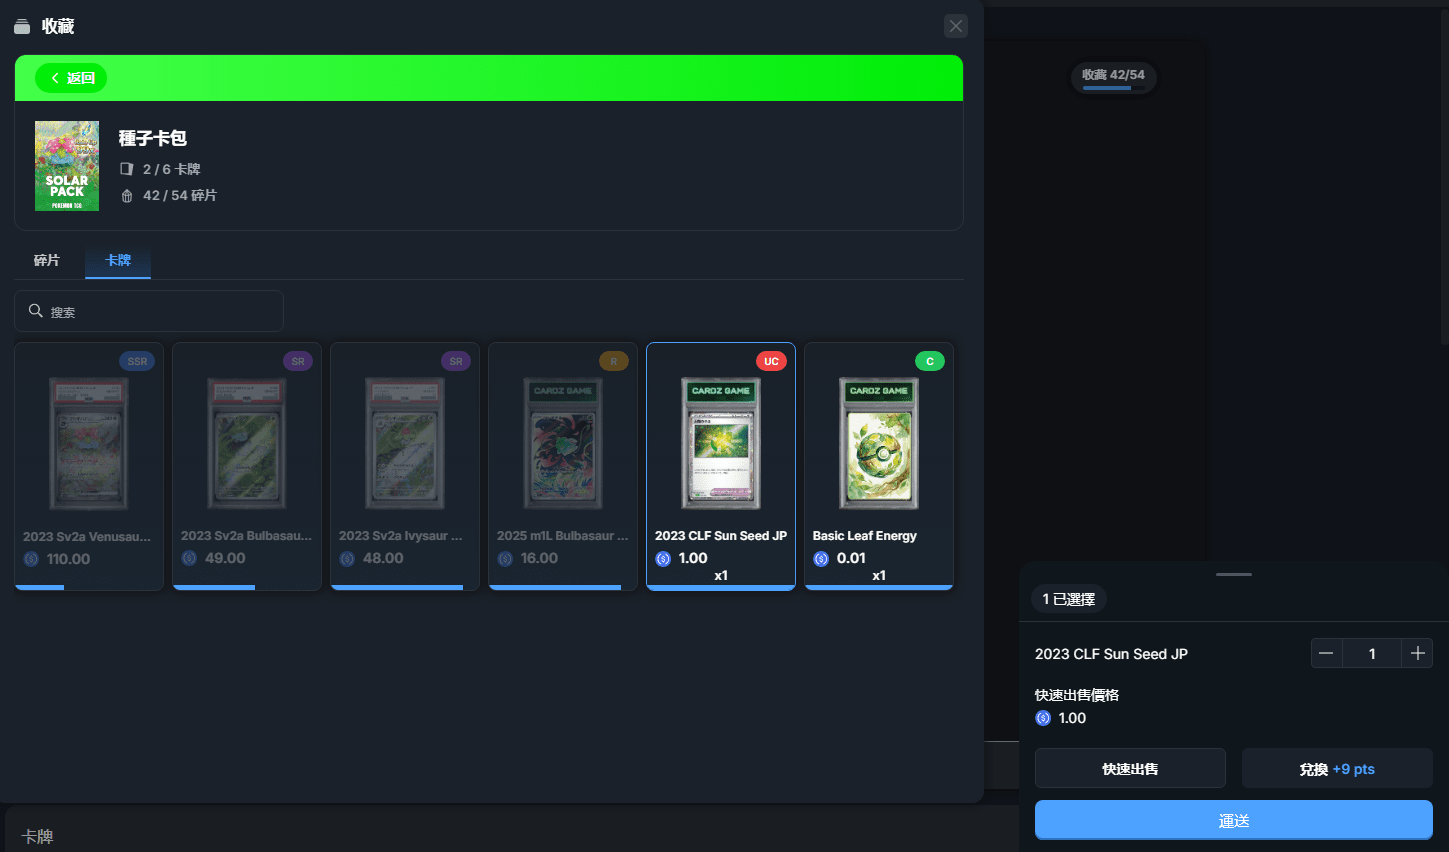The image size is (1449, 852).
Task: Select the Basic Leaf Energy card
Action: [879, 466]
